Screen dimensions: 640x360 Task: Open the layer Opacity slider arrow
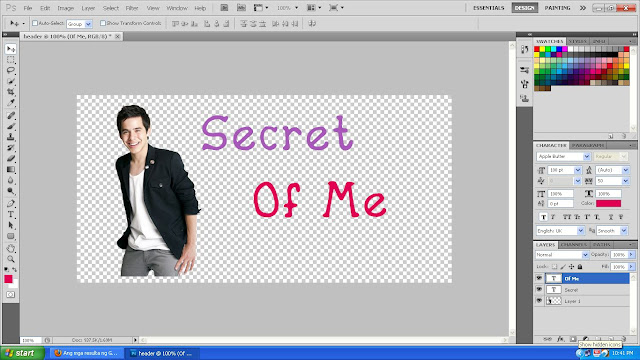(x=631, y=255)
